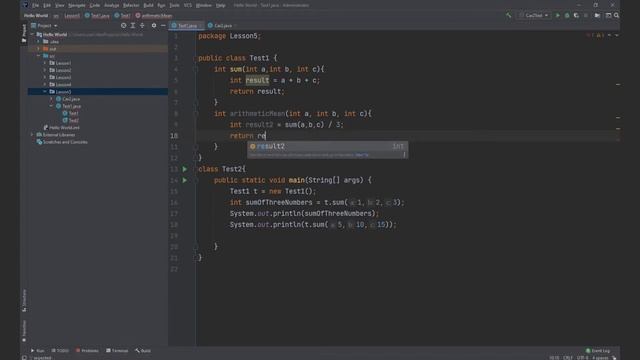This screenshot has height=360, width=640.
Task: Click the Build Project hammer icon
Action: pyautogui.click(x=509, y=16)
